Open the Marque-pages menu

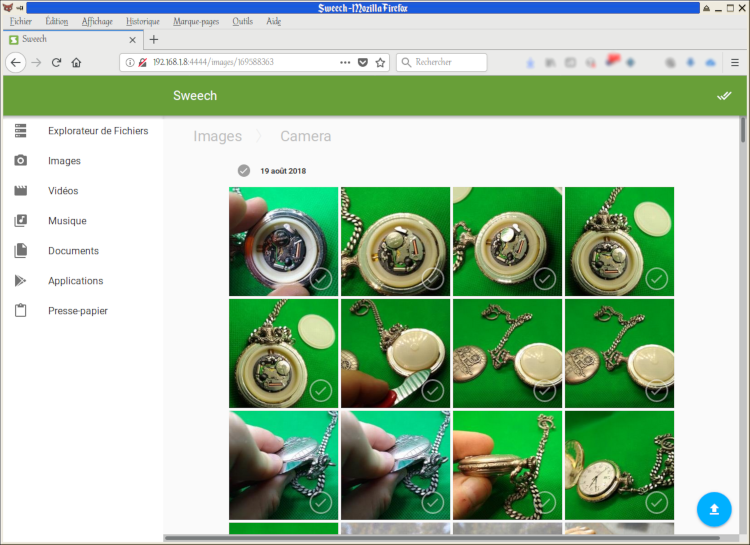tap(196, 21)
